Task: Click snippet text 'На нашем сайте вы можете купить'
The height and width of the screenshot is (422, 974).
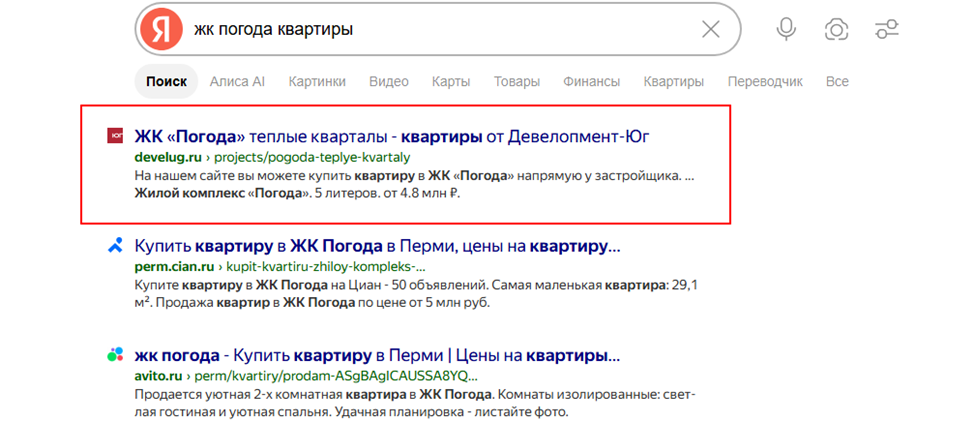Action: (243, 177)
